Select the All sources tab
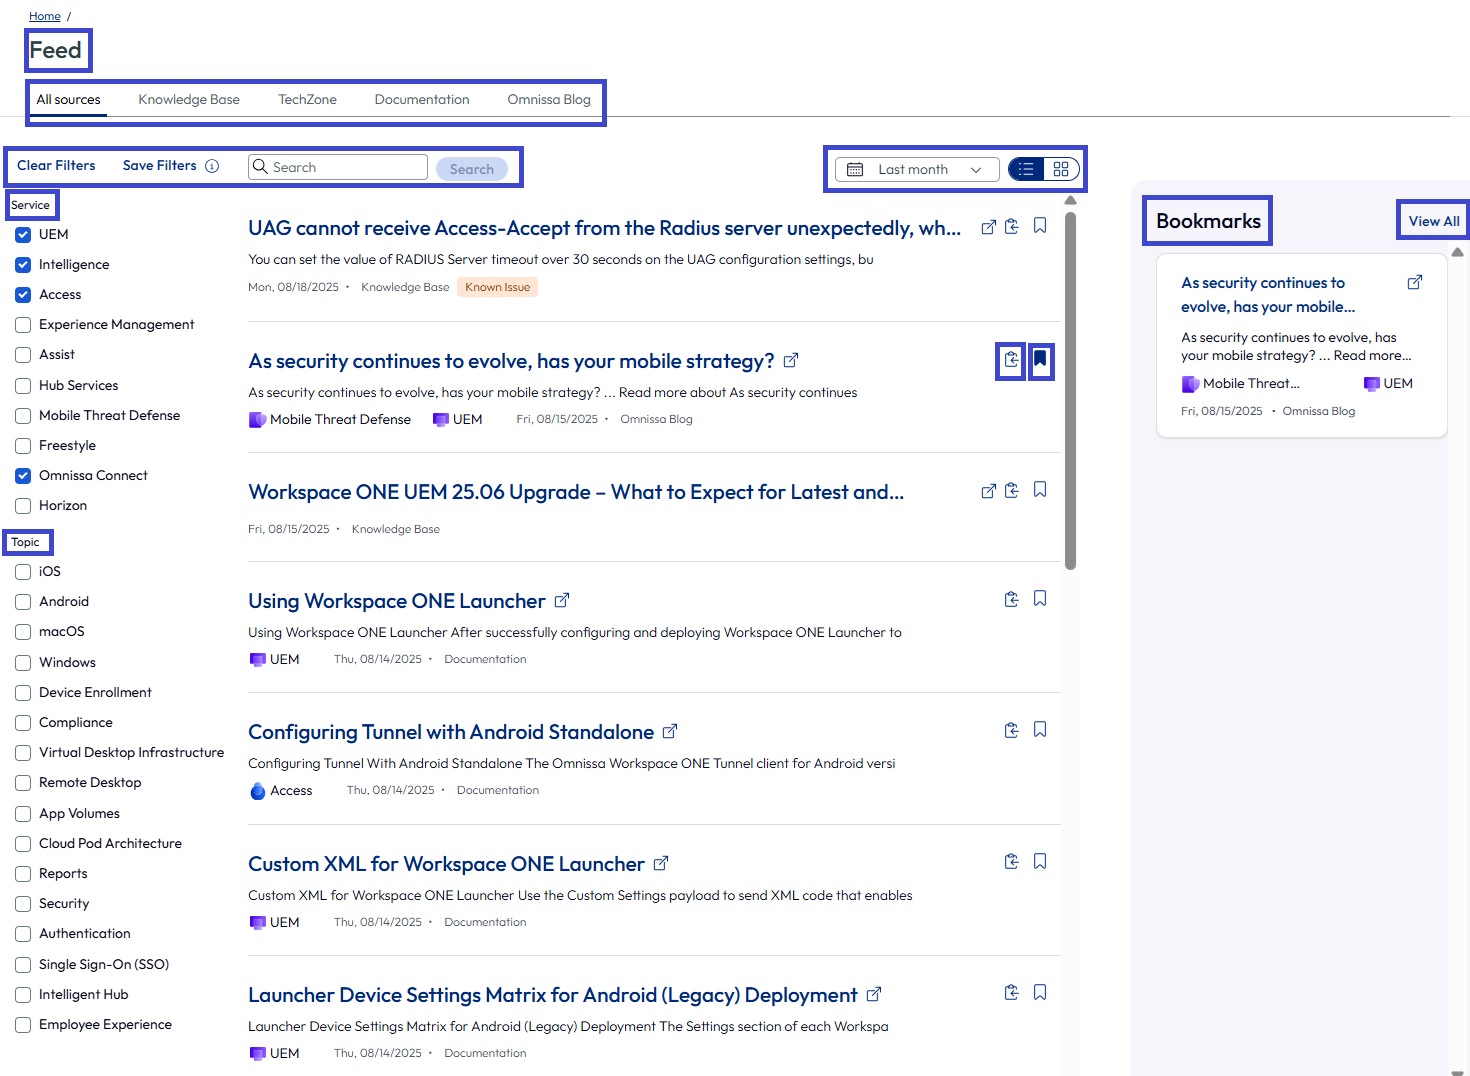Image resolution: width=1470 pixels, height=1076 pixels. (x=68, y=100)
